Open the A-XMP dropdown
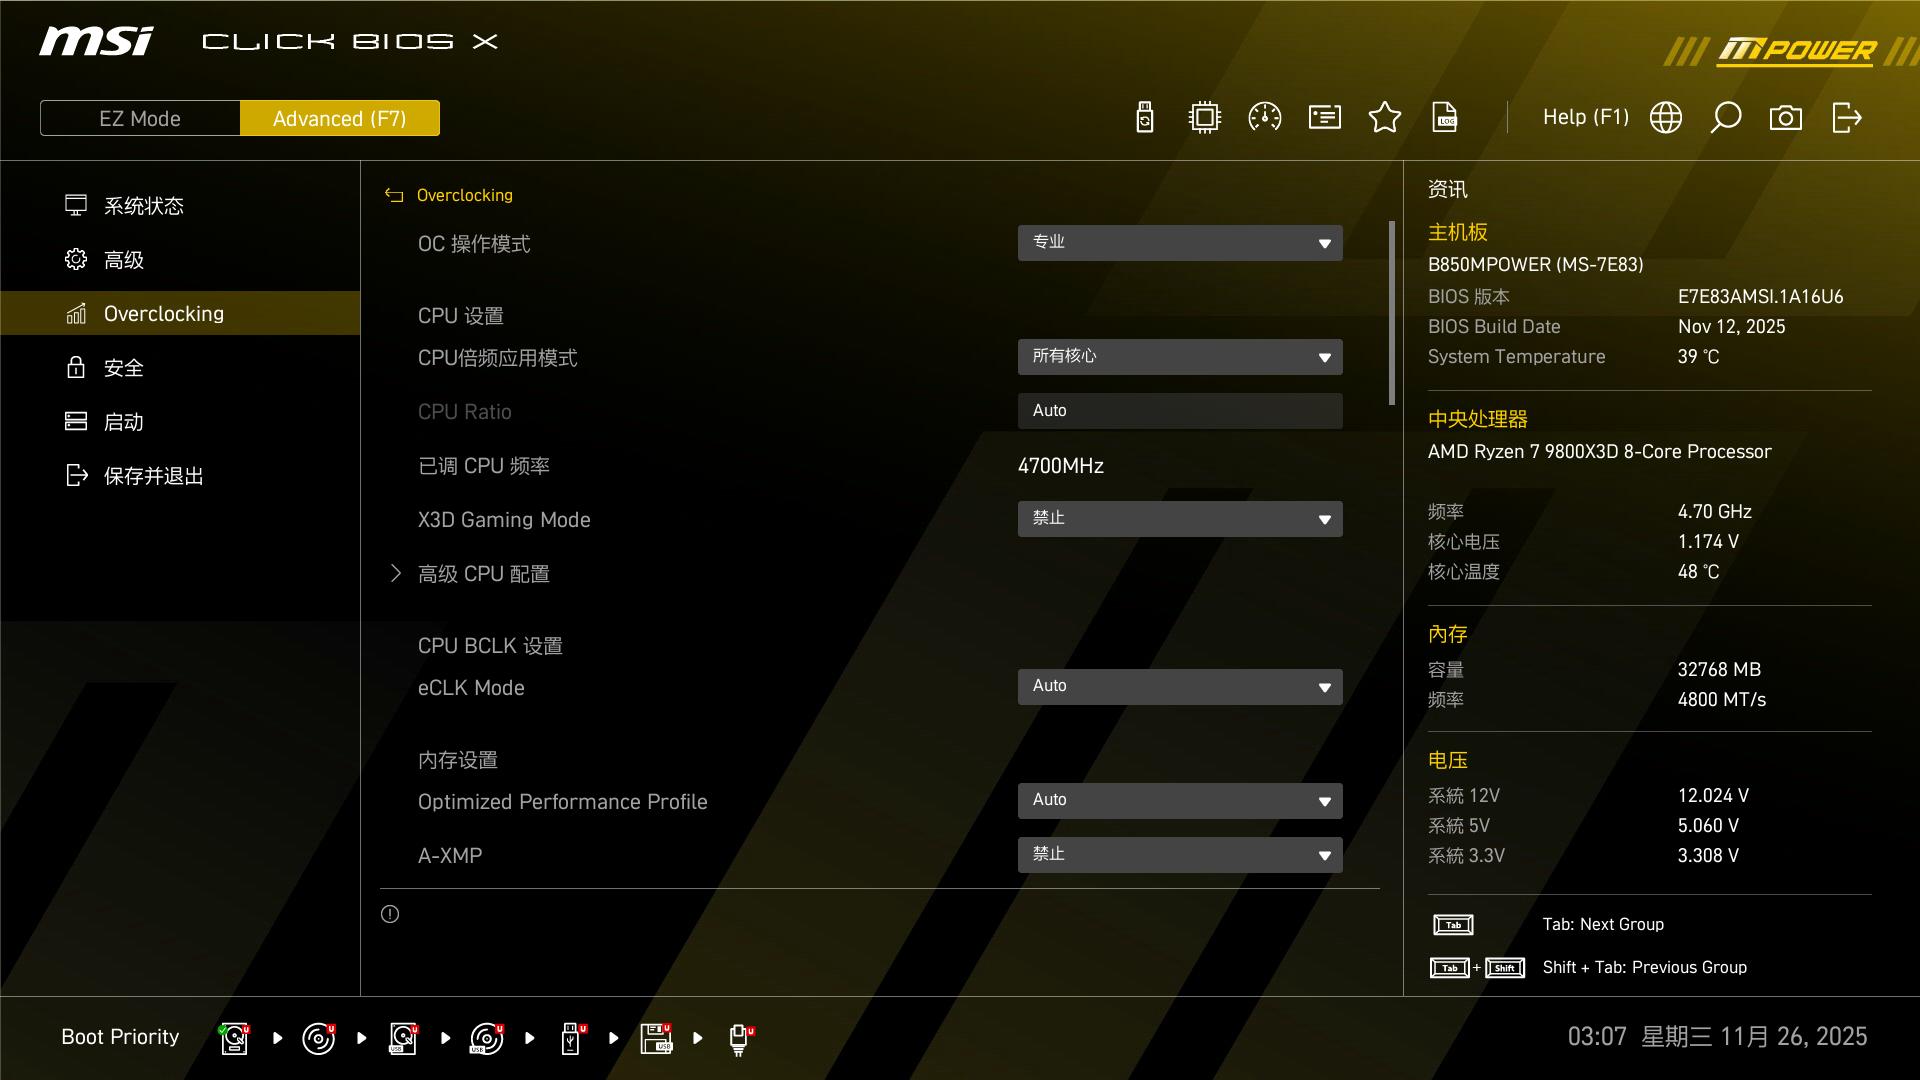 [1179, 855]
